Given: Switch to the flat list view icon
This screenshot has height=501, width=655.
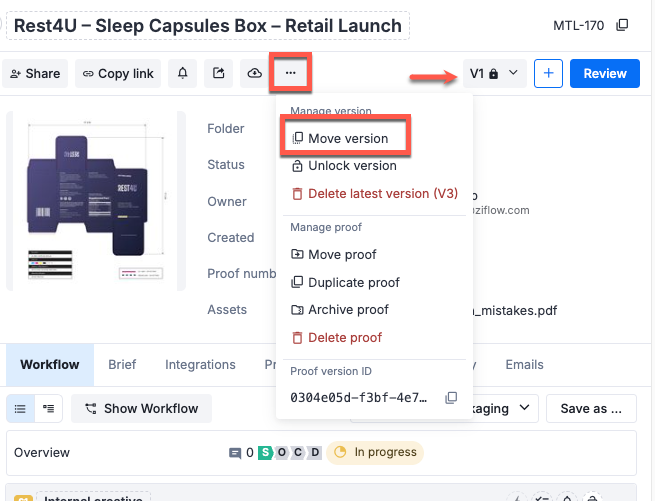Looking at the screenshot, I should point(20,408).
